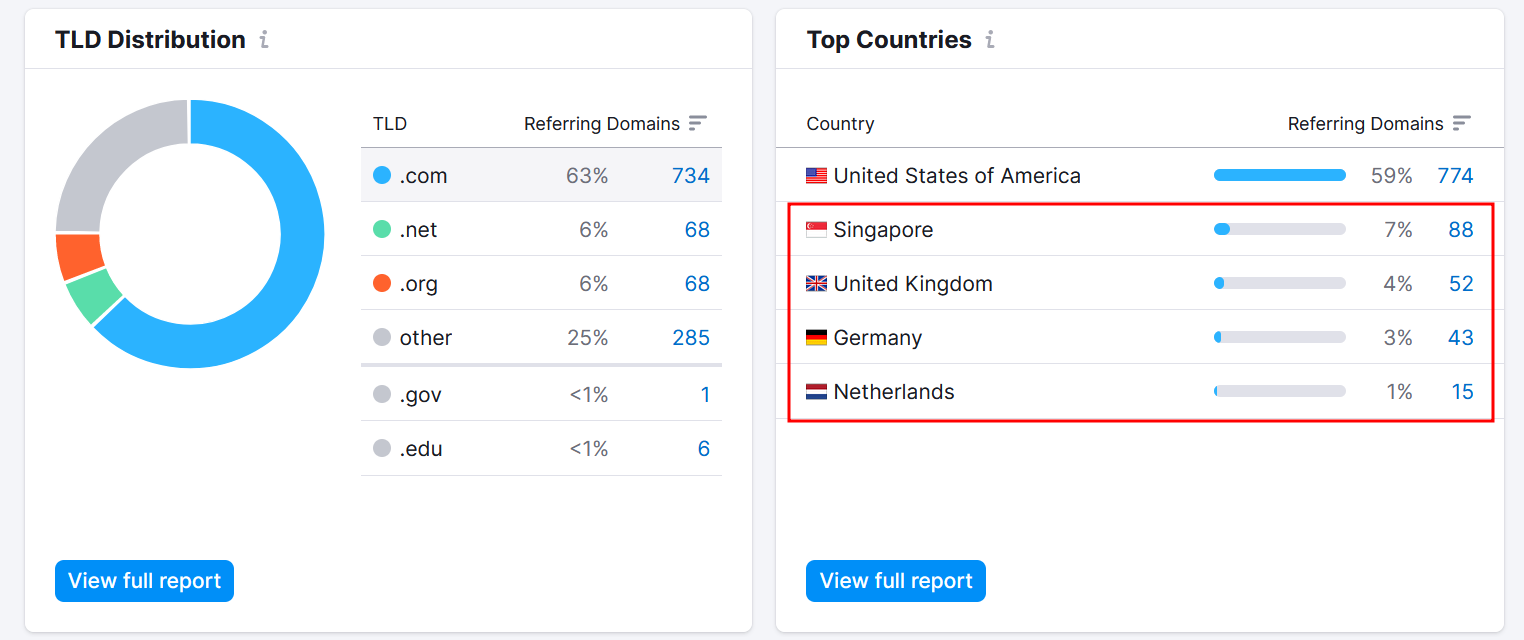Screen dimensions: 1524x640
Task: Click the United Kingdom flag icon
Action: point(816,284)
